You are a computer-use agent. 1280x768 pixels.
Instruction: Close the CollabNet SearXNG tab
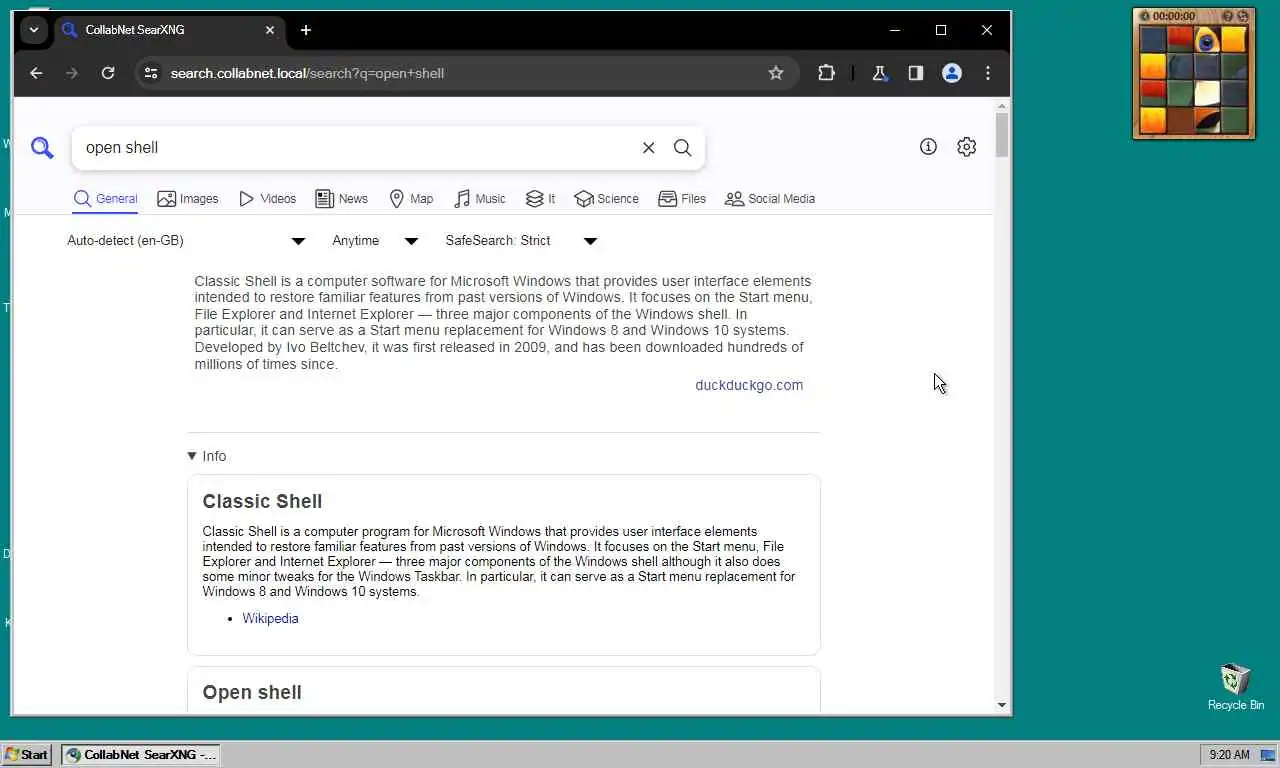coord(270,30)
